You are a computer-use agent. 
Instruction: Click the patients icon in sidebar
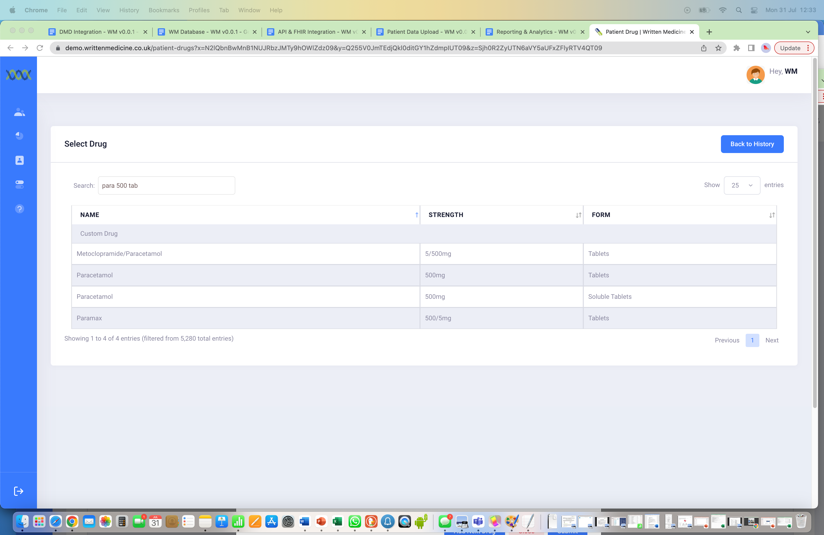click(x=19, y=112)
